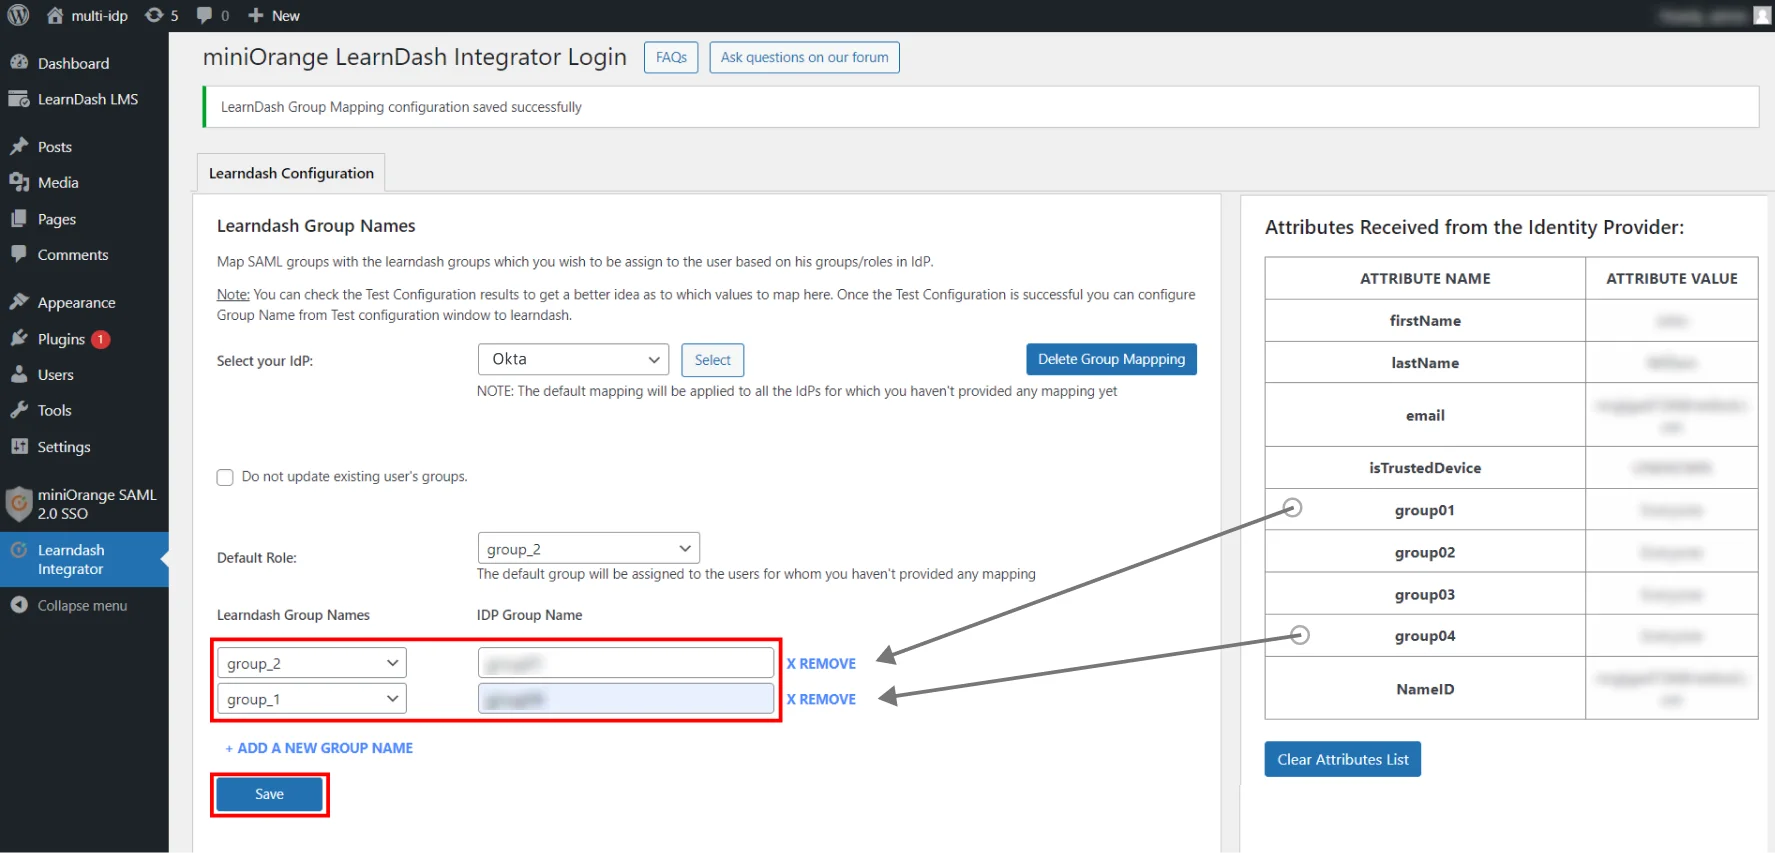Click the Pages icon in sidebar

click(x=19, y=218)
